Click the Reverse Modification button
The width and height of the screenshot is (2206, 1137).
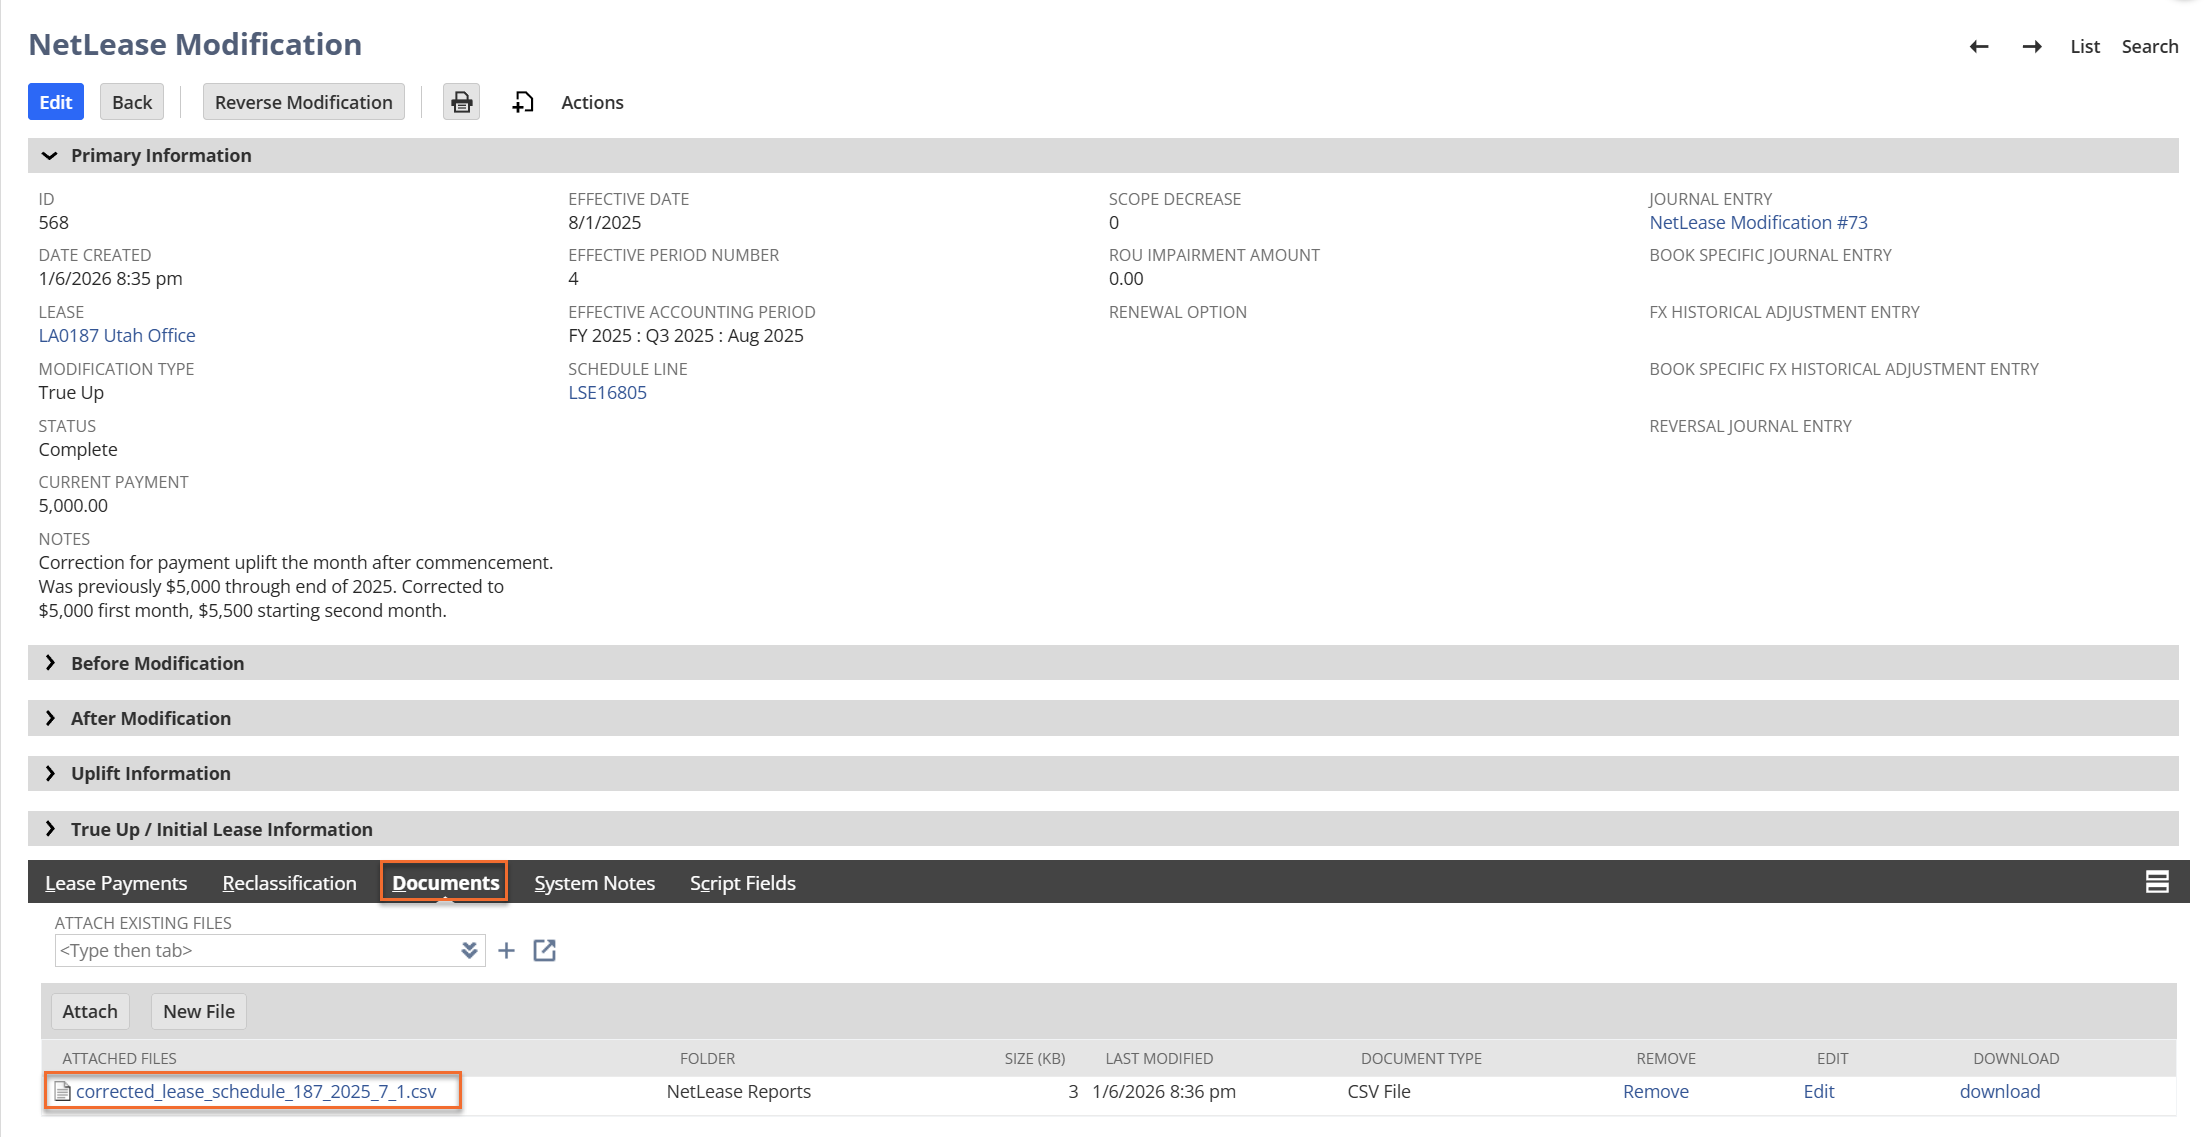point(303,102)
